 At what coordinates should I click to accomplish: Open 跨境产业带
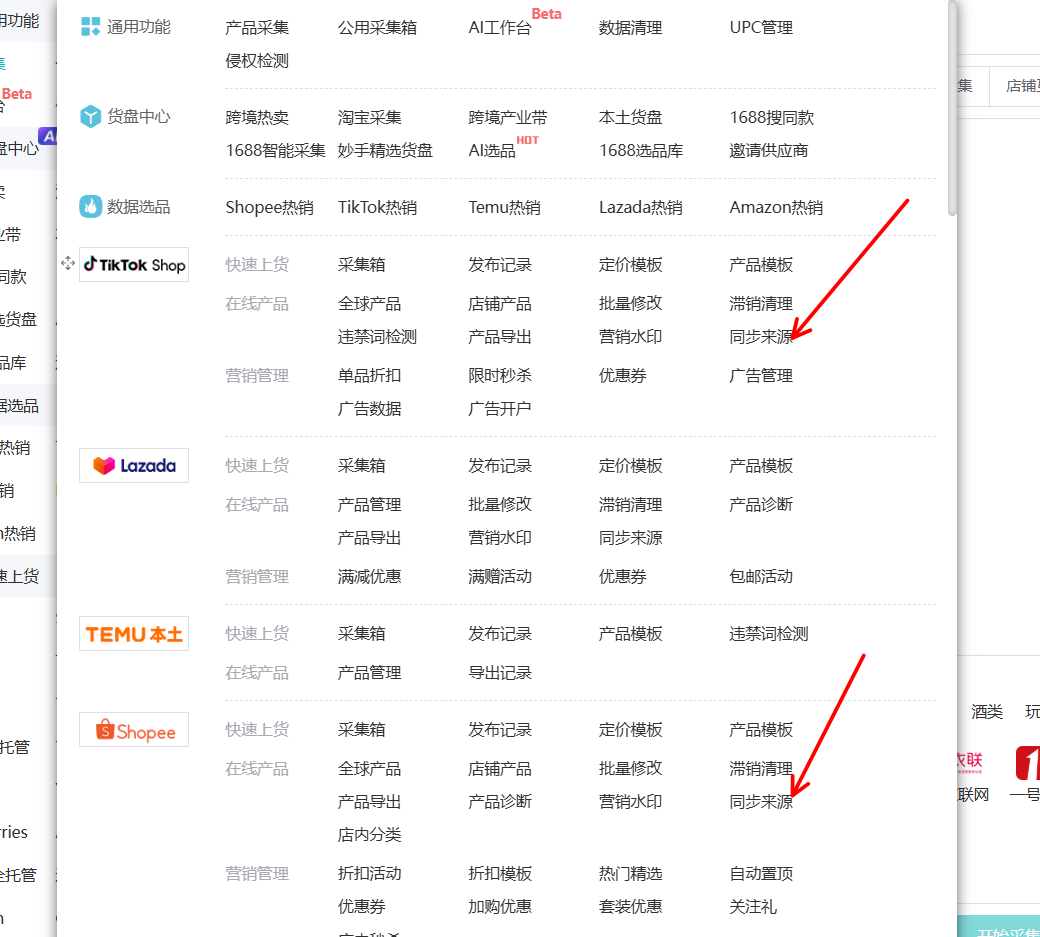(x=508, y=118)
